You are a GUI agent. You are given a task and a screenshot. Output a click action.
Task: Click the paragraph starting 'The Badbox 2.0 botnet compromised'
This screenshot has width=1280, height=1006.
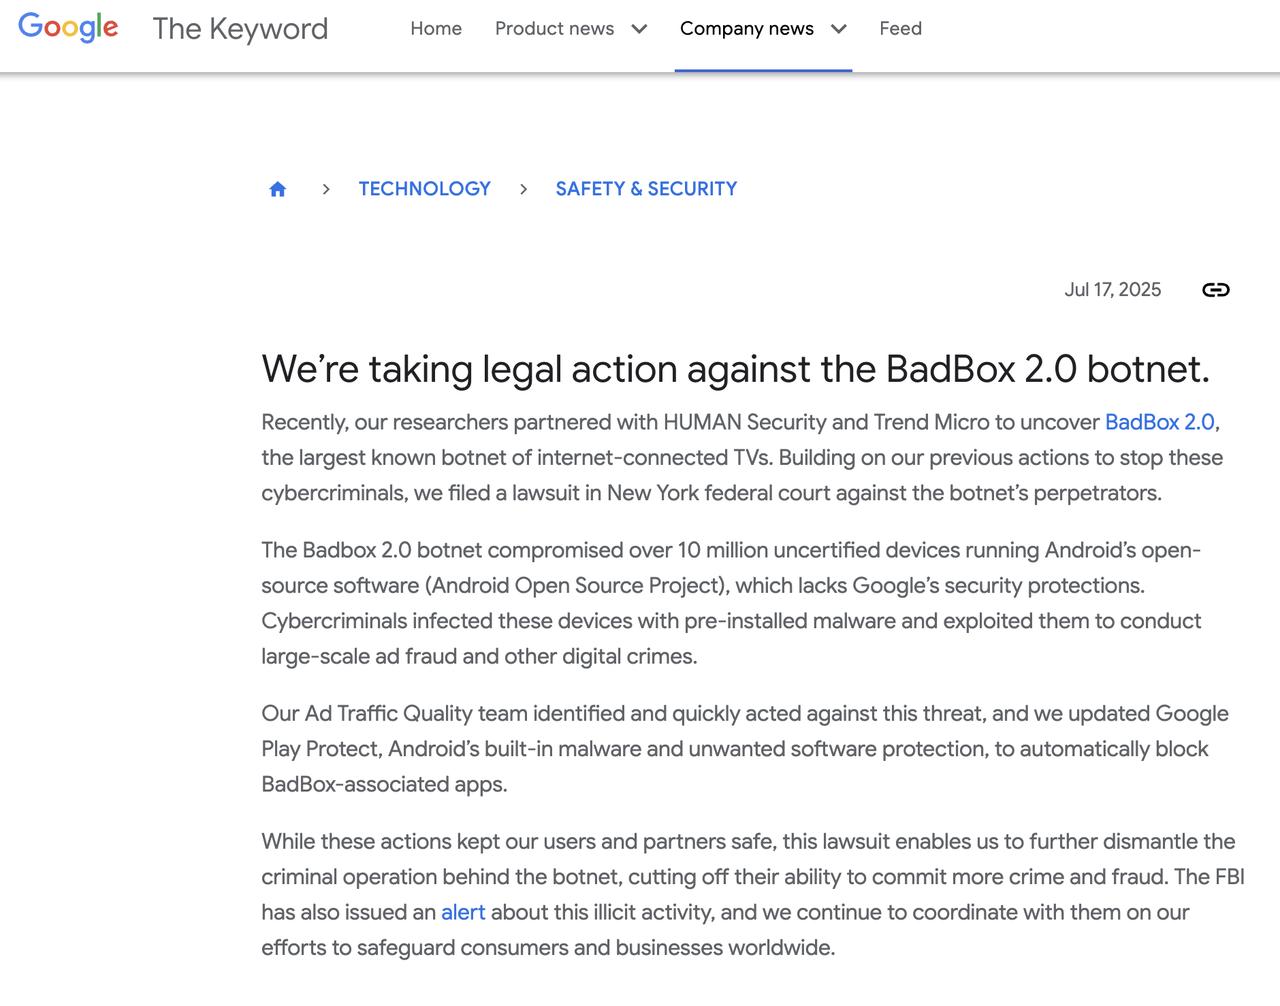(732, 603)
